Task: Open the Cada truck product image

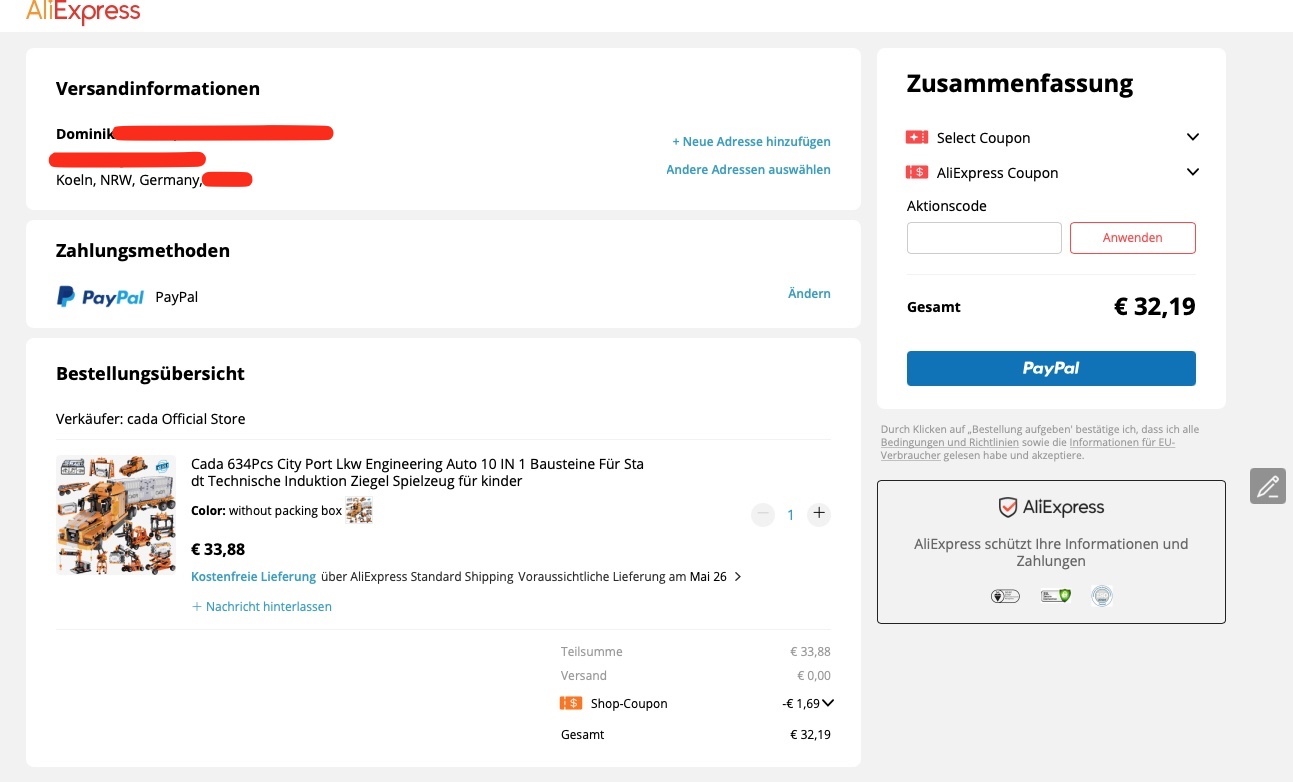Action: [x=116, y=514]
